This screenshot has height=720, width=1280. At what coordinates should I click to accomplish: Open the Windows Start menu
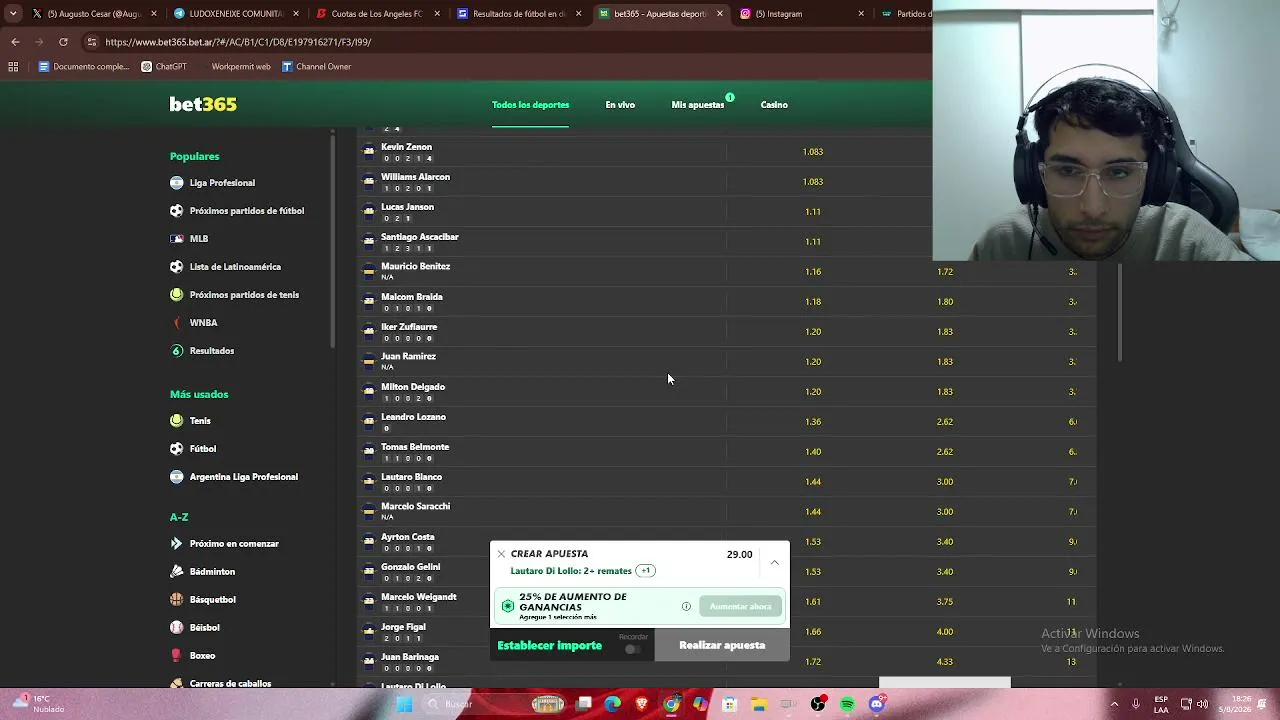404,704
